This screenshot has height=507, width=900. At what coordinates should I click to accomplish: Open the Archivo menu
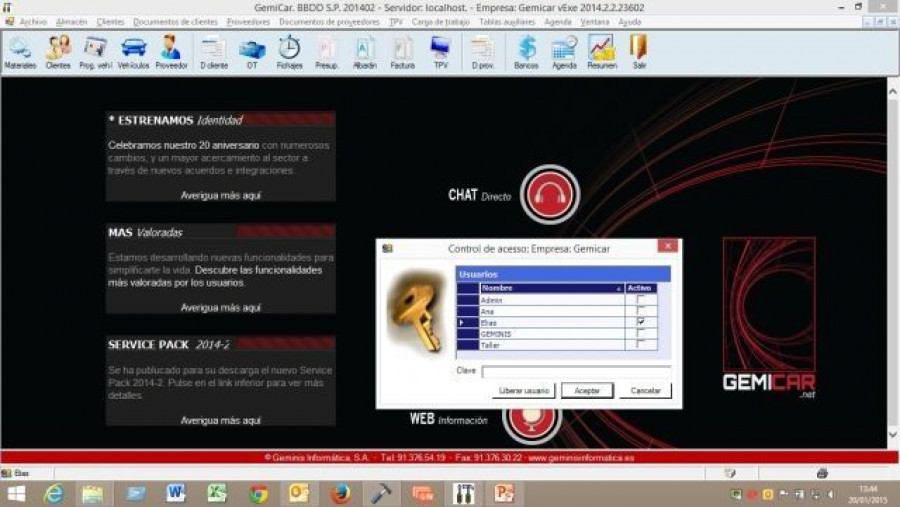tap(33, 22)
